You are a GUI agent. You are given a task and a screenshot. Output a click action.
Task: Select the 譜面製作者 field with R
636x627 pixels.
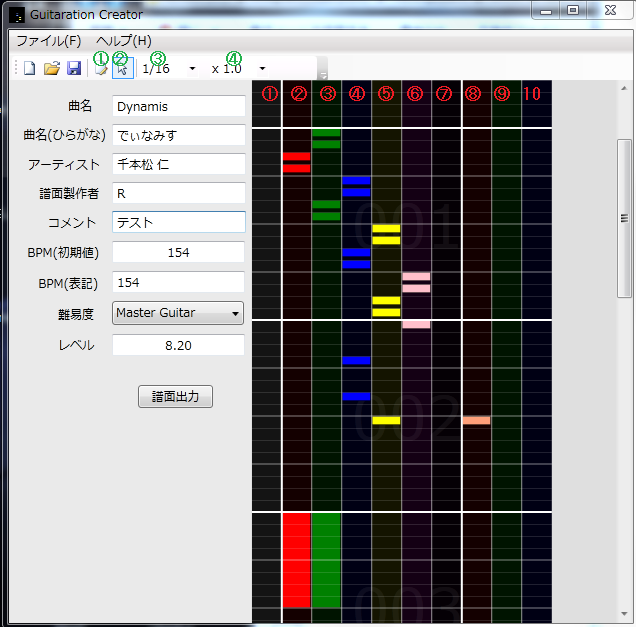178,193
